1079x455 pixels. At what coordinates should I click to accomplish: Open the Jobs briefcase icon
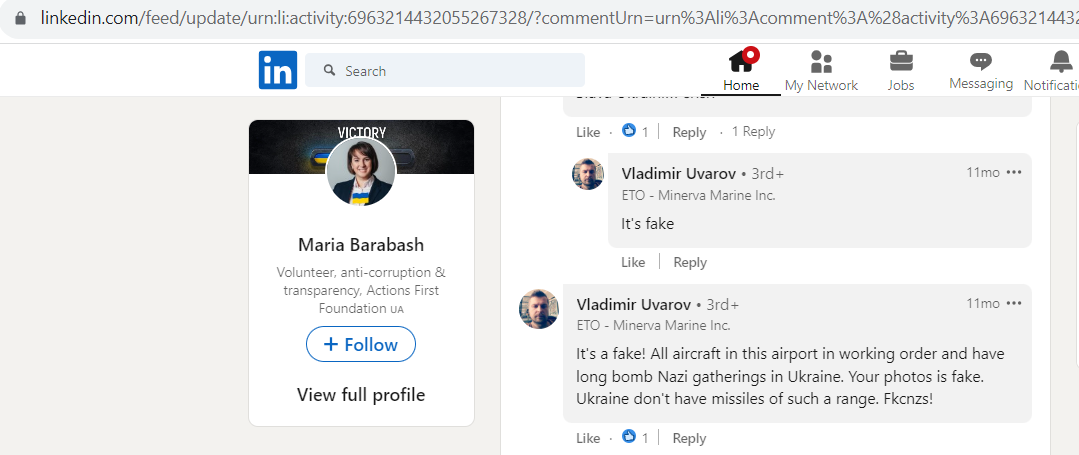901,61
